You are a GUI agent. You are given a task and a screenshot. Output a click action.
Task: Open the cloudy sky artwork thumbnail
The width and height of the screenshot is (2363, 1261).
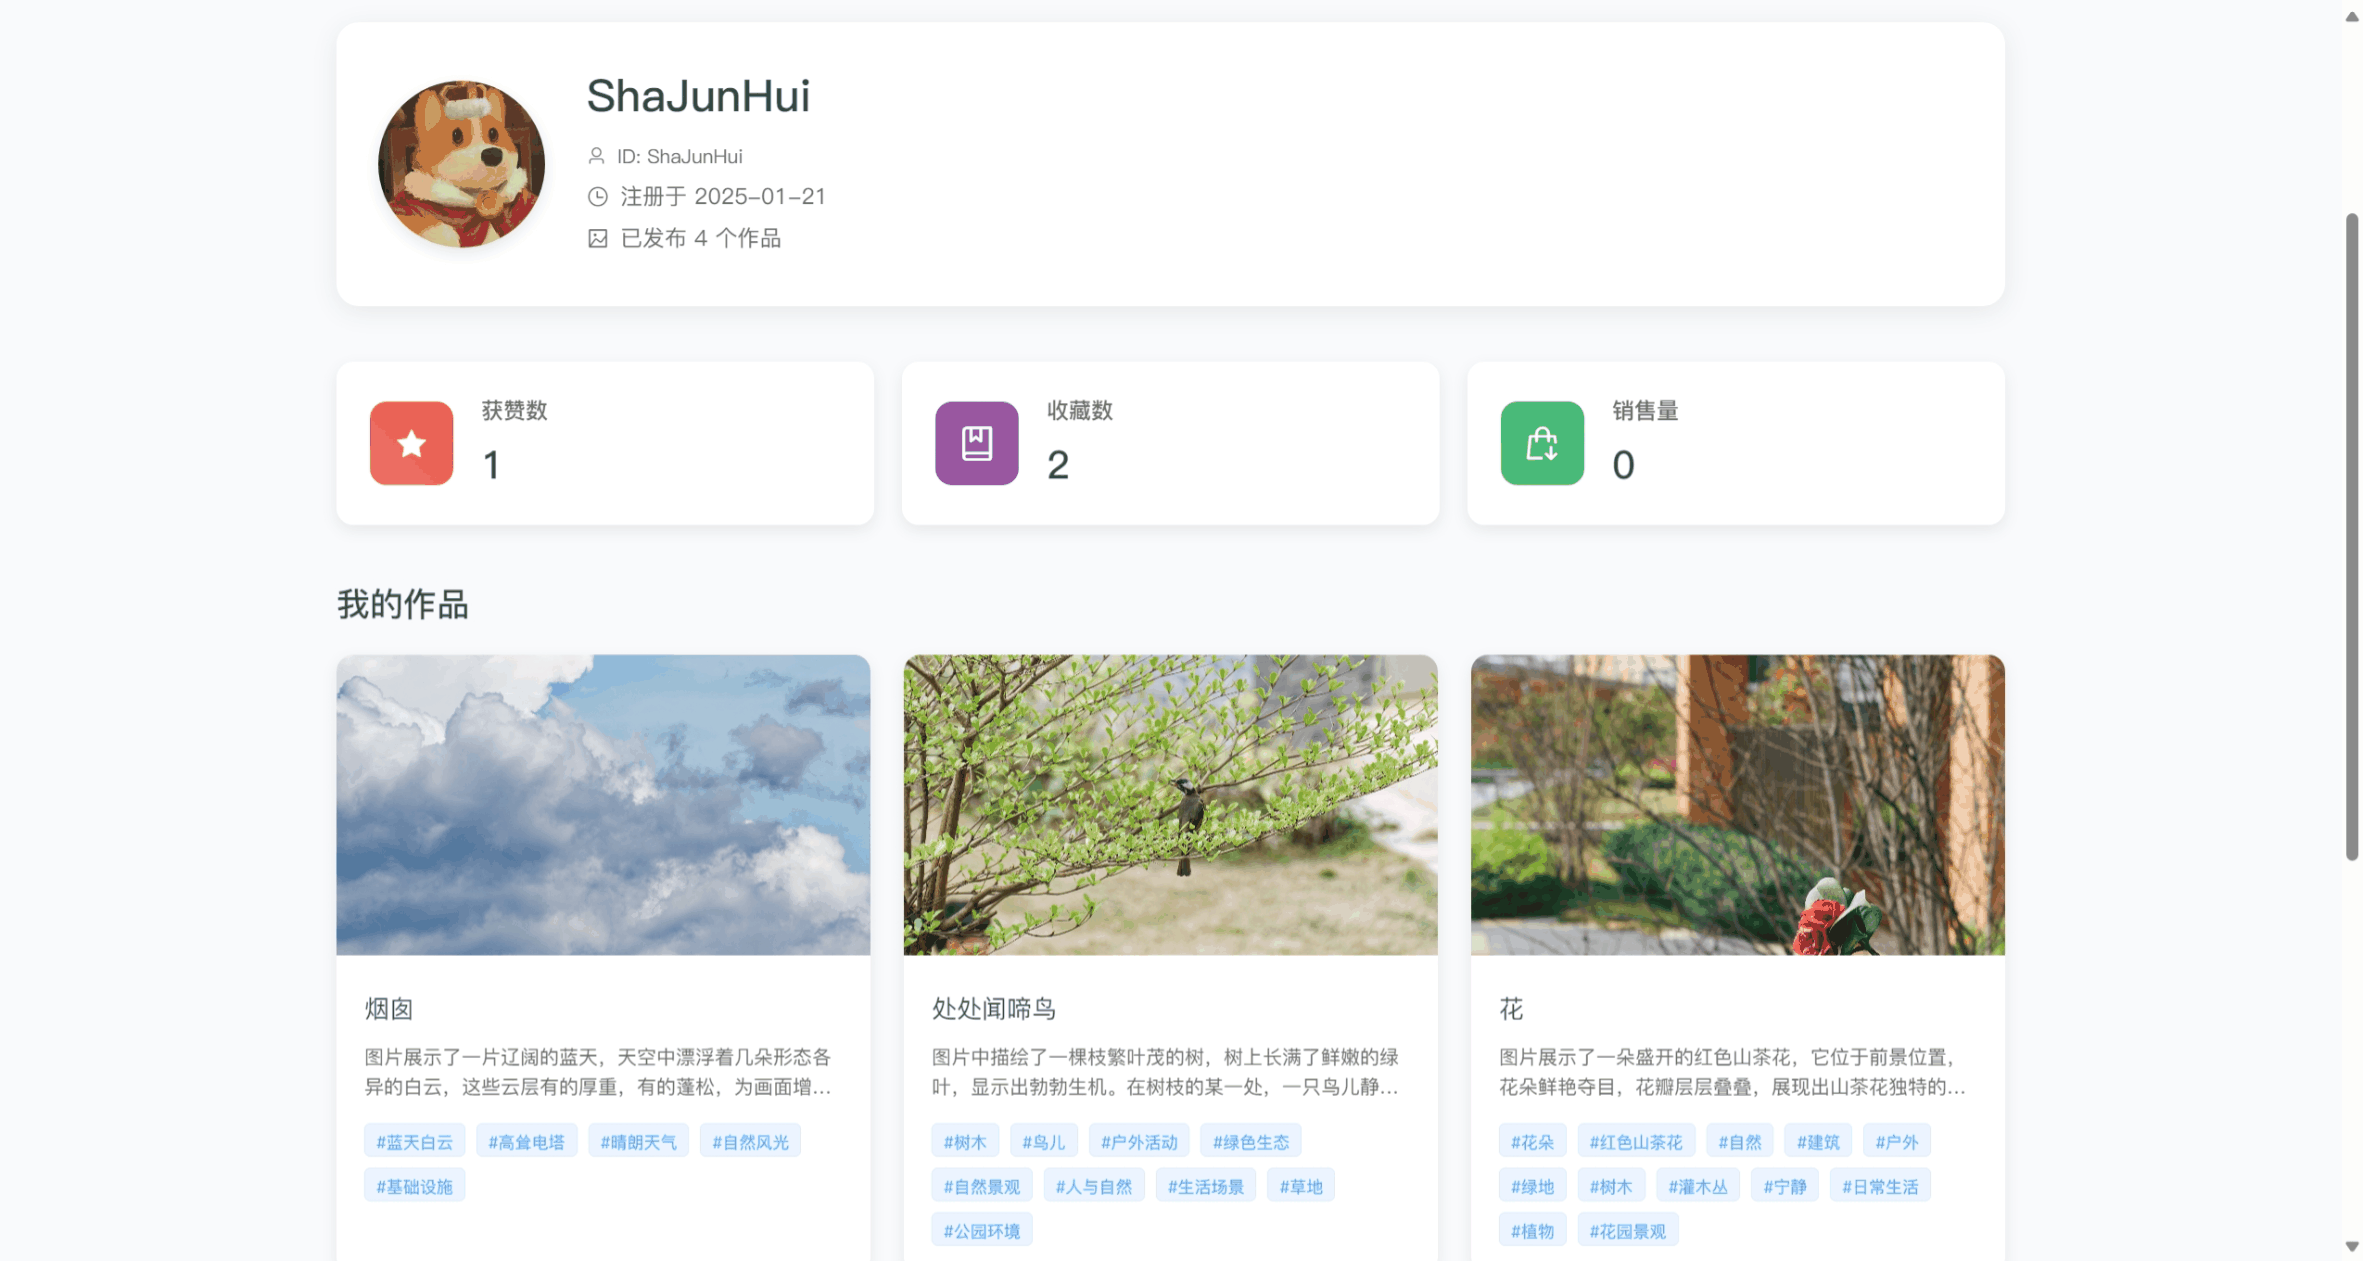[x=603, y=804]
